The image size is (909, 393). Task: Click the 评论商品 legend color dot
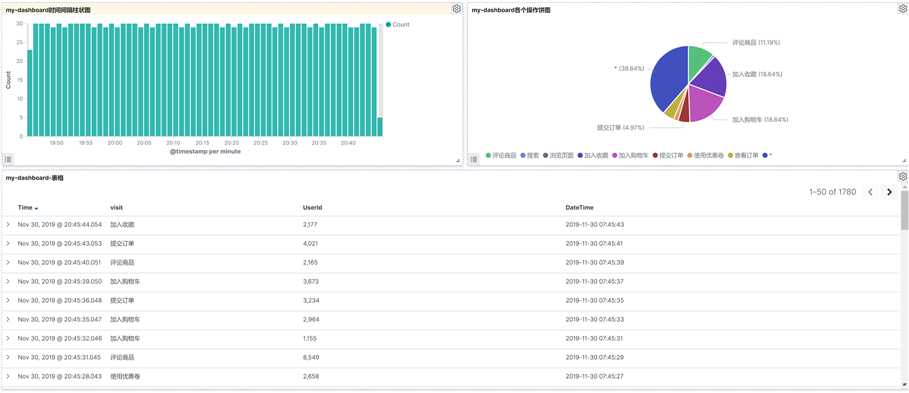pos(488,155)
